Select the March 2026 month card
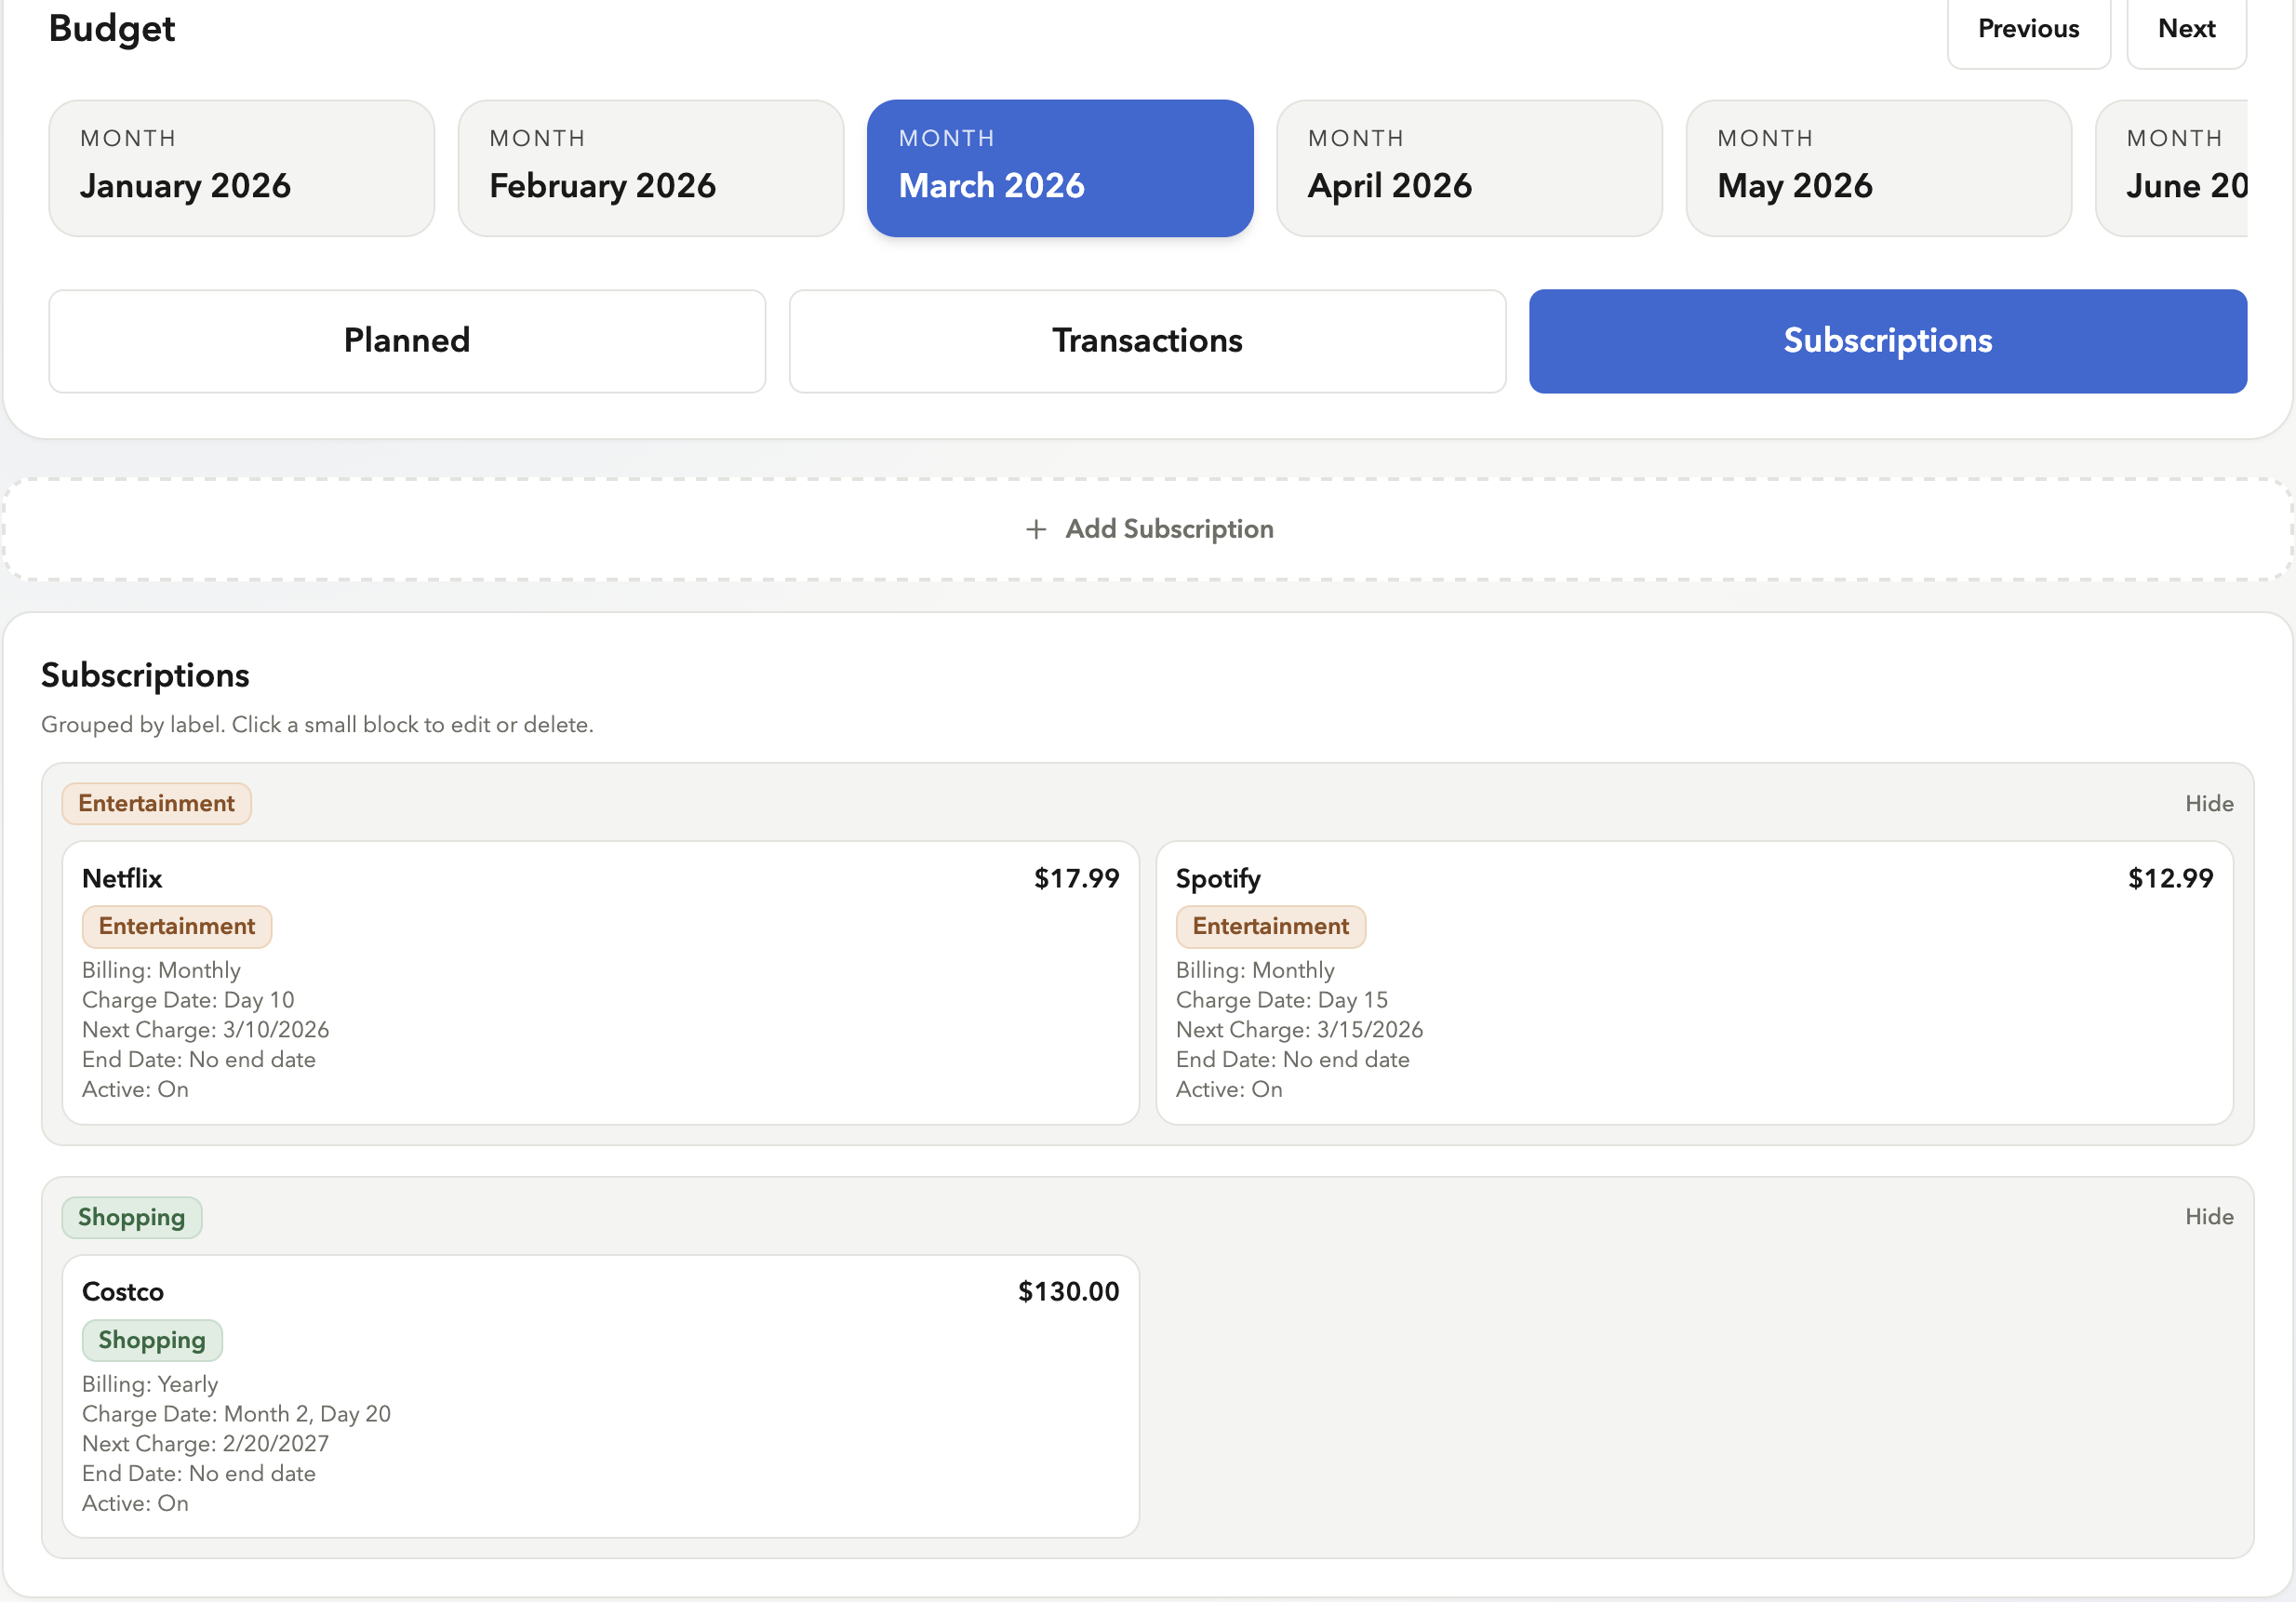Screen dimensions: 2296x1602 coord(1060,167)
